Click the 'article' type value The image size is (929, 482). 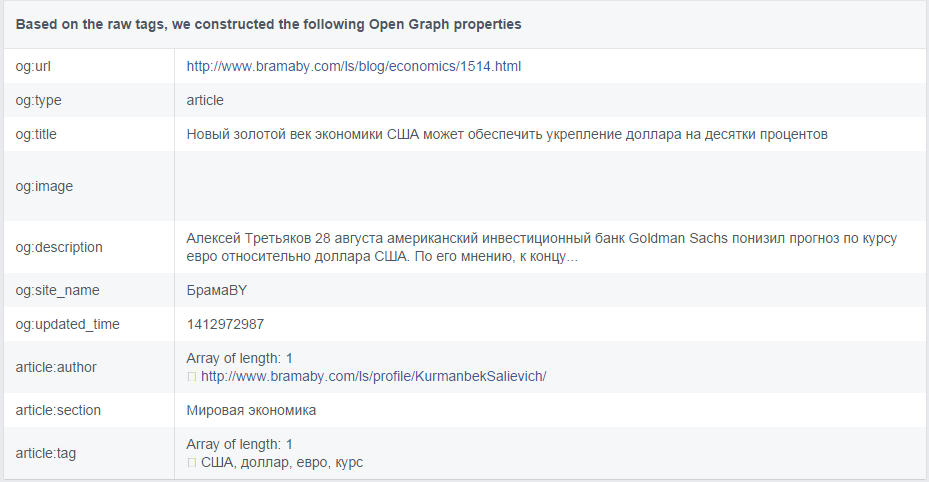pyautogui.click(x=205, y=100)
